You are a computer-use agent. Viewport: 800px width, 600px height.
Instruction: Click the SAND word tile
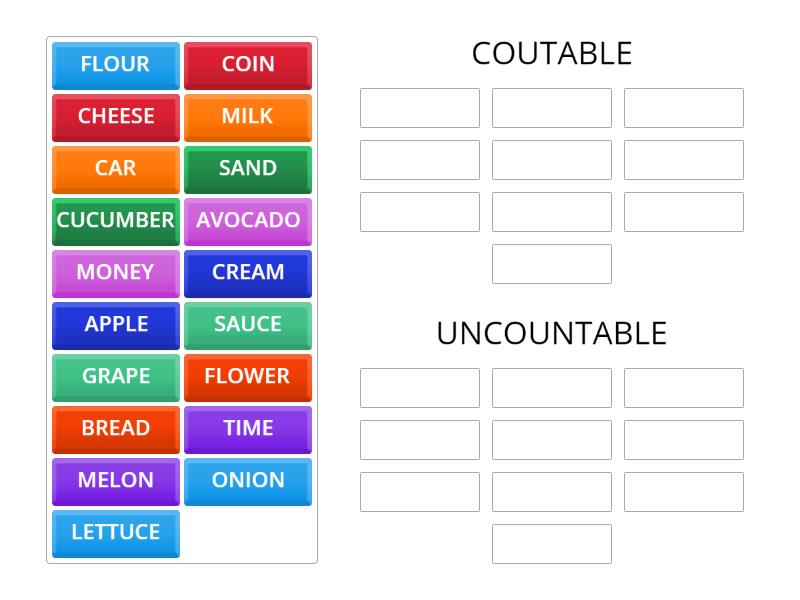248,169
